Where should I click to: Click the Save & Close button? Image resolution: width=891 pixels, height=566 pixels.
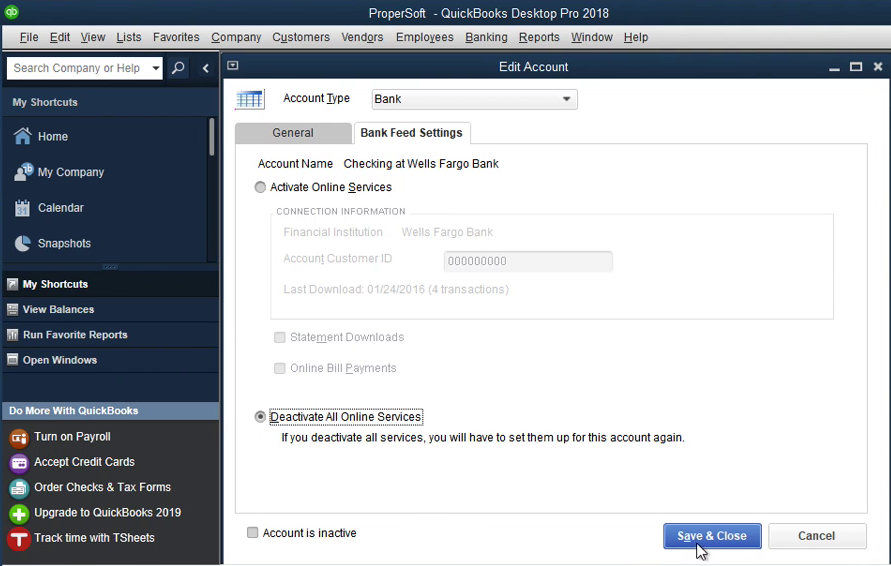pyautogui.click(x=712, y=536)
